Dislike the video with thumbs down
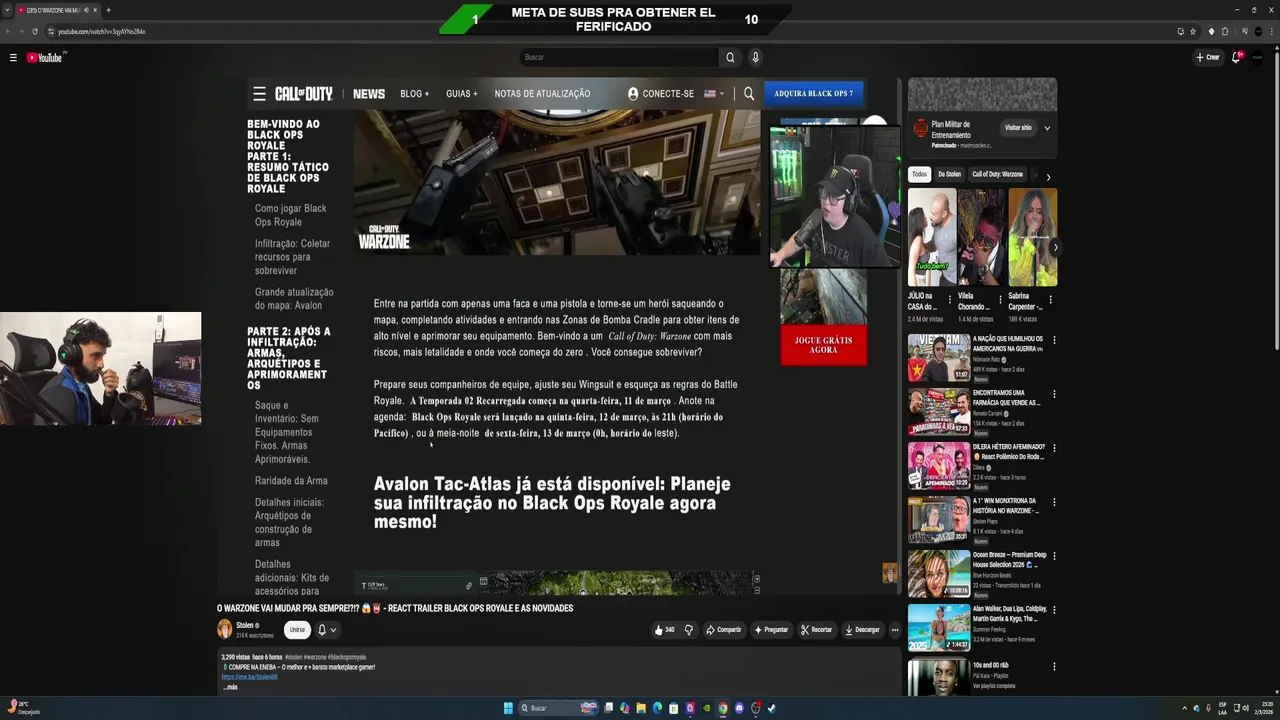1280x720 pixels. click(688, 630)
